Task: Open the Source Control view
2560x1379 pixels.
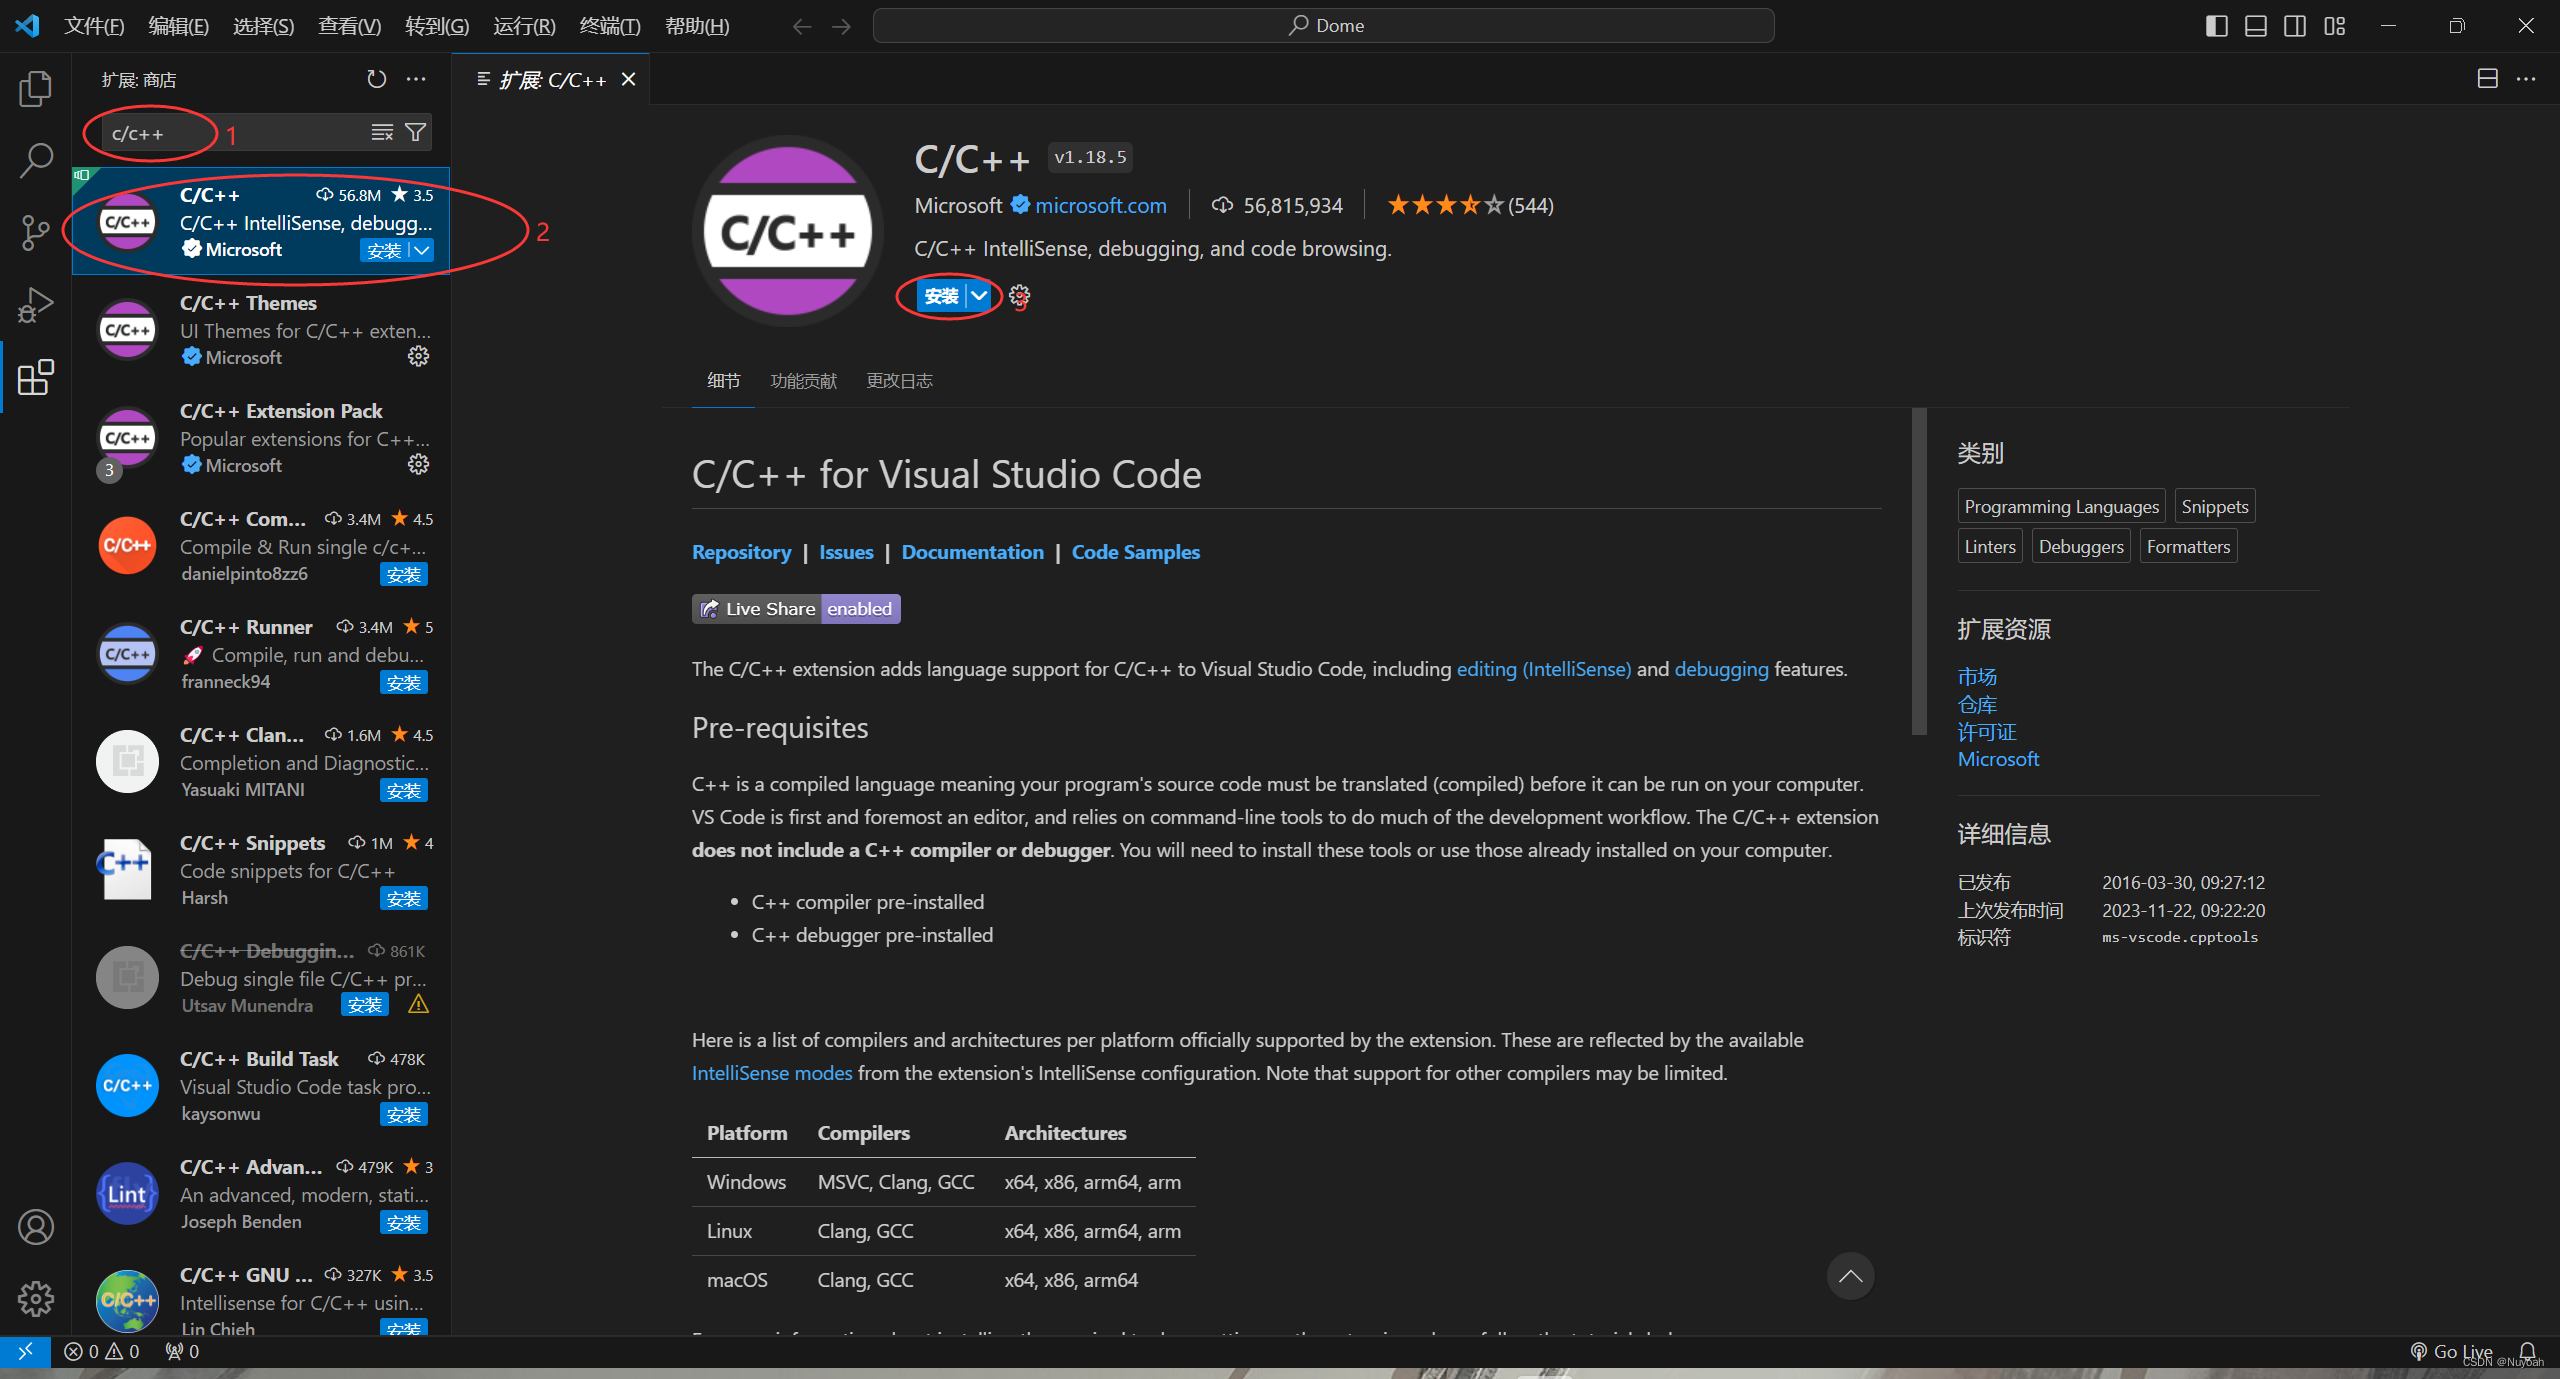Action: (x=35, y=232)
